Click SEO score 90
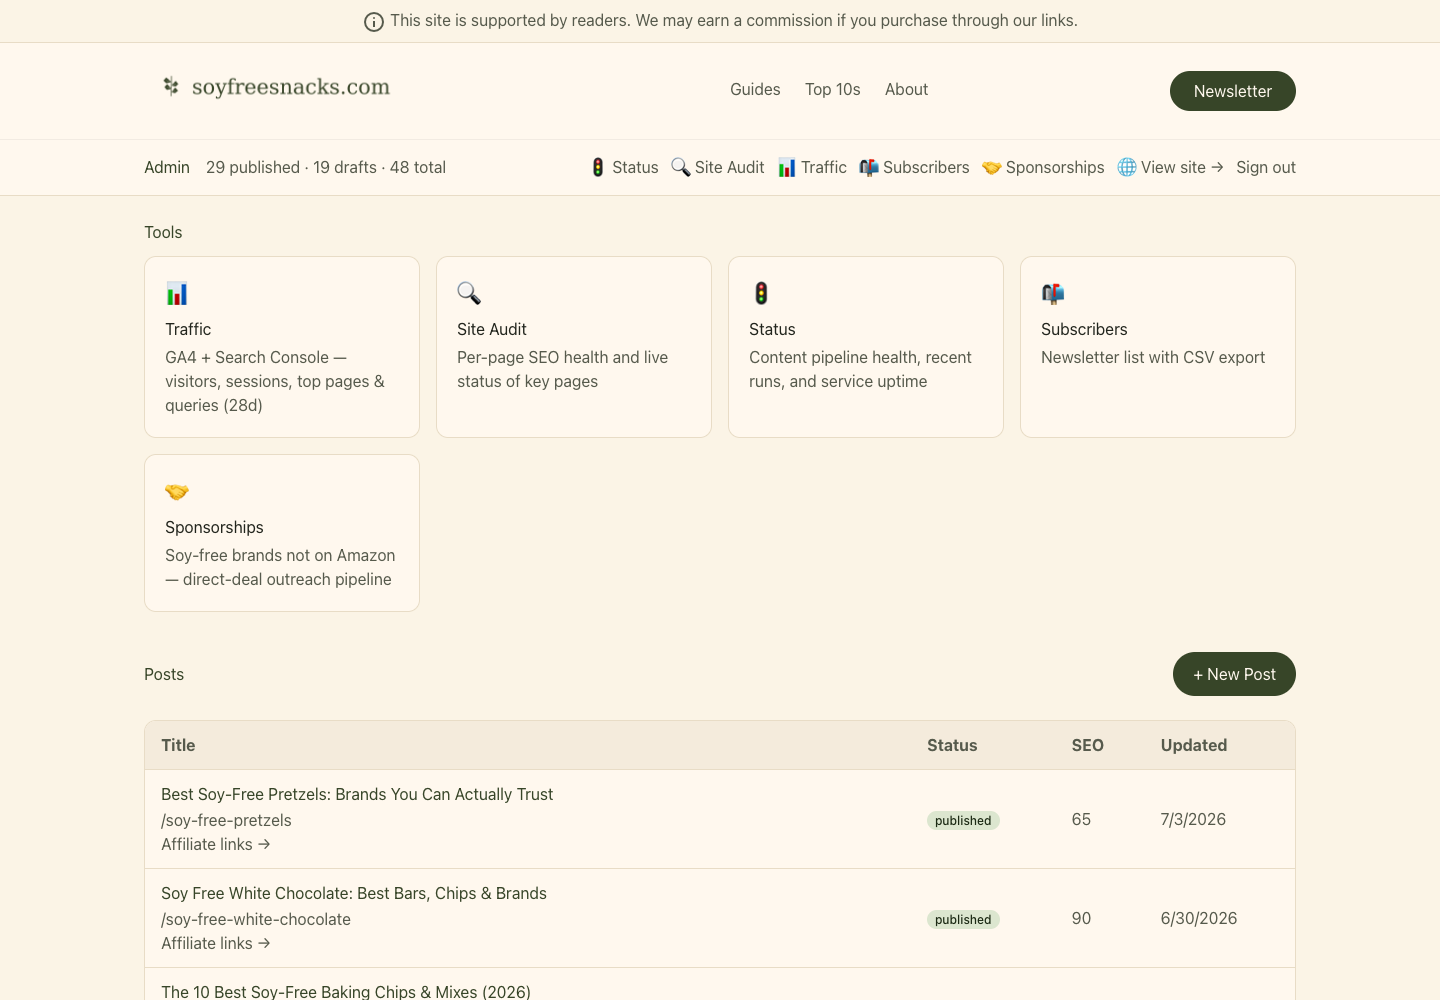This screenshot has height=1000, width=1440. point(1081,918)
